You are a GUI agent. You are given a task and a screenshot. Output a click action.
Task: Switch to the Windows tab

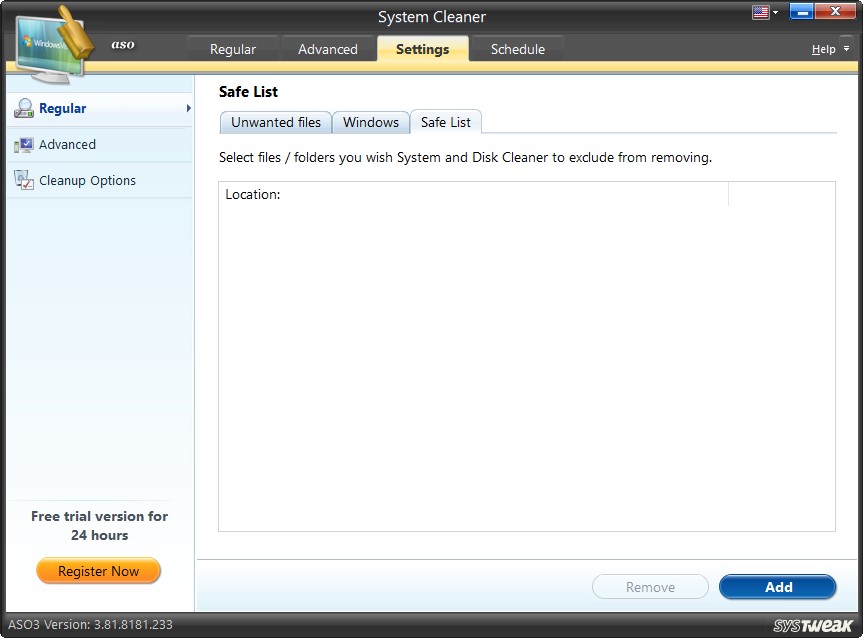click(x=371, y=122)
